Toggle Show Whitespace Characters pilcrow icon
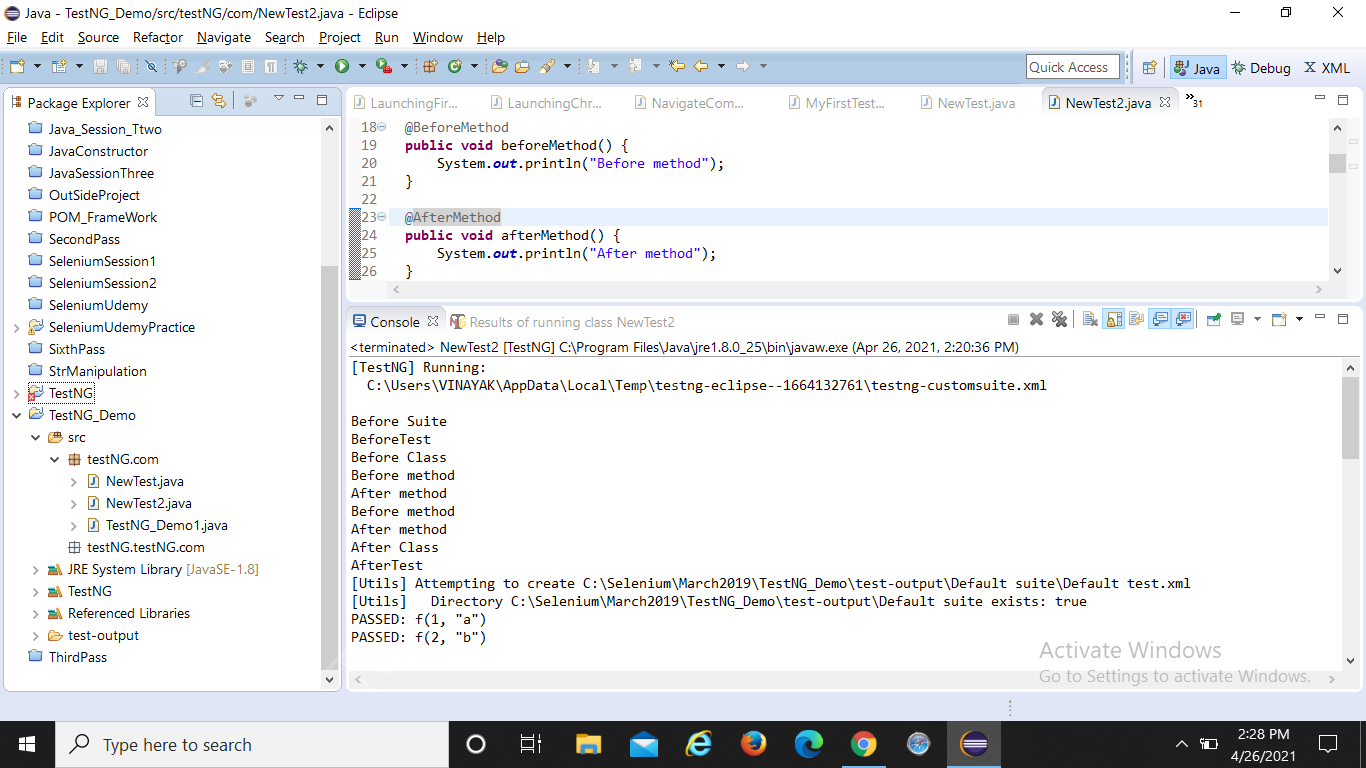 click(x=271, y=66)
